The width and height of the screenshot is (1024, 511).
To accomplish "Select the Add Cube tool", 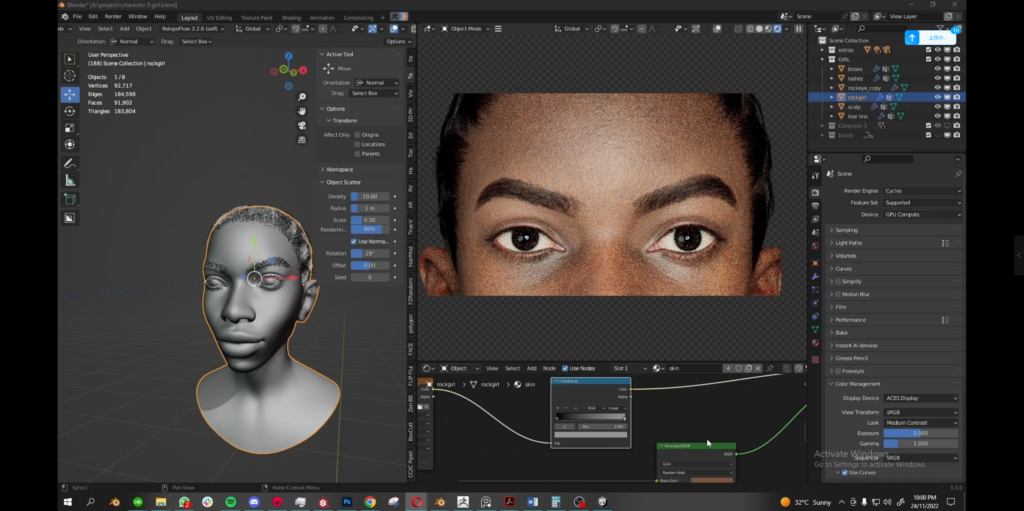I will (x=69, y=199).
